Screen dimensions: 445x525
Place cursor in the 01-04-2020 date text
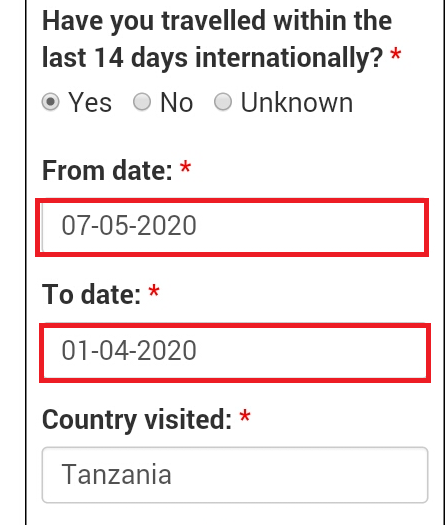click(129, 350)
